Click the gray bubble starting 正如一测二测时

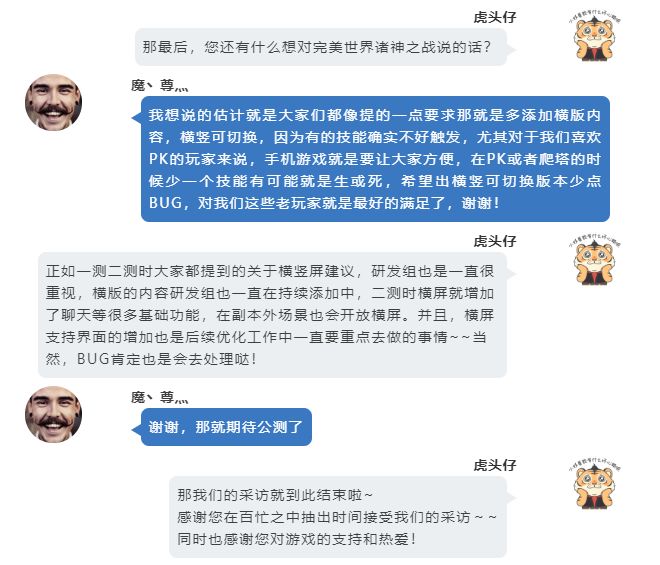(272, 315)
